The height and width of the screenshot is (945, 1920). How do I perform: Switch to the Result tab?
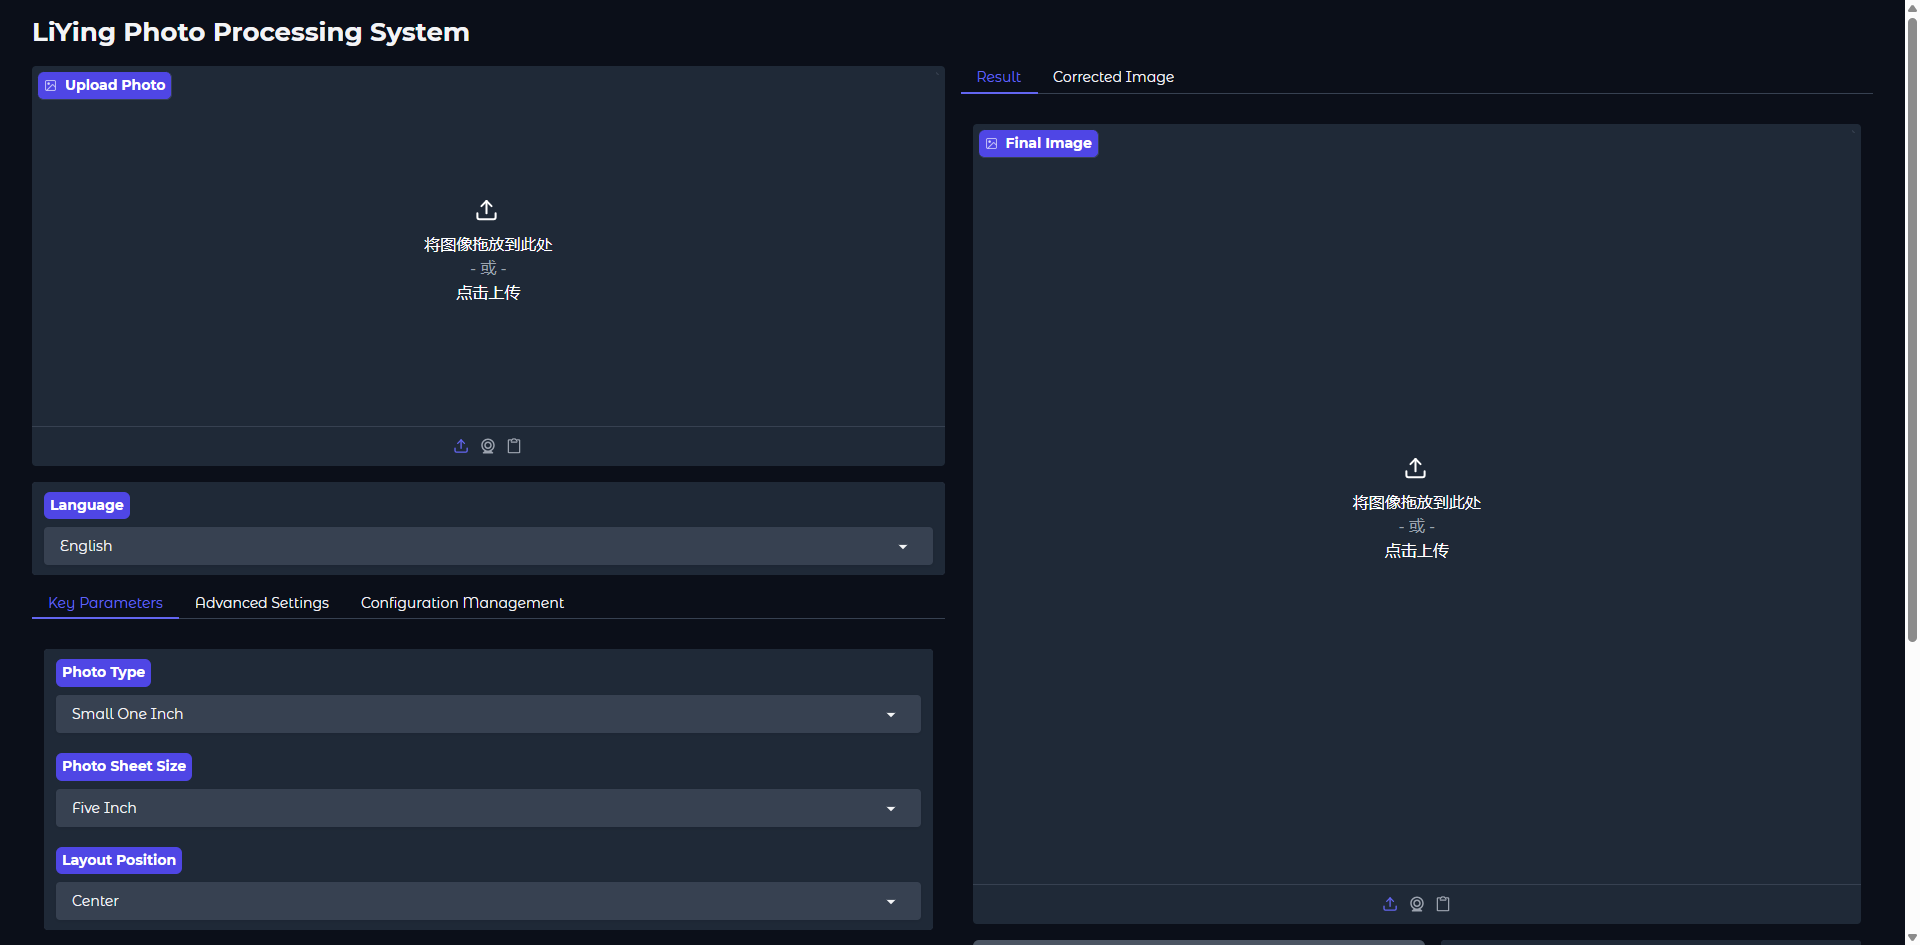999,77
